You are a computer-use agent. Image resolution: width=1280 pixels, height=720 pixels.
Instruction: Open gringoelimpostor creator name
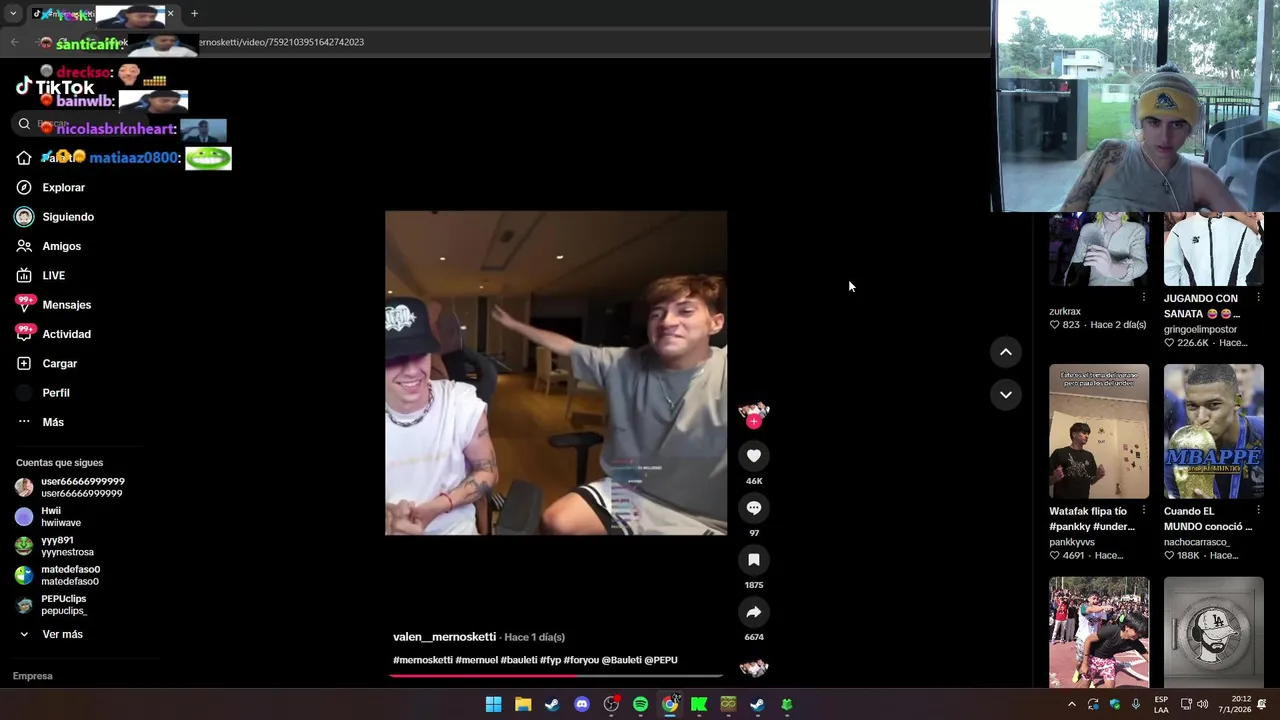point(1200,329)
